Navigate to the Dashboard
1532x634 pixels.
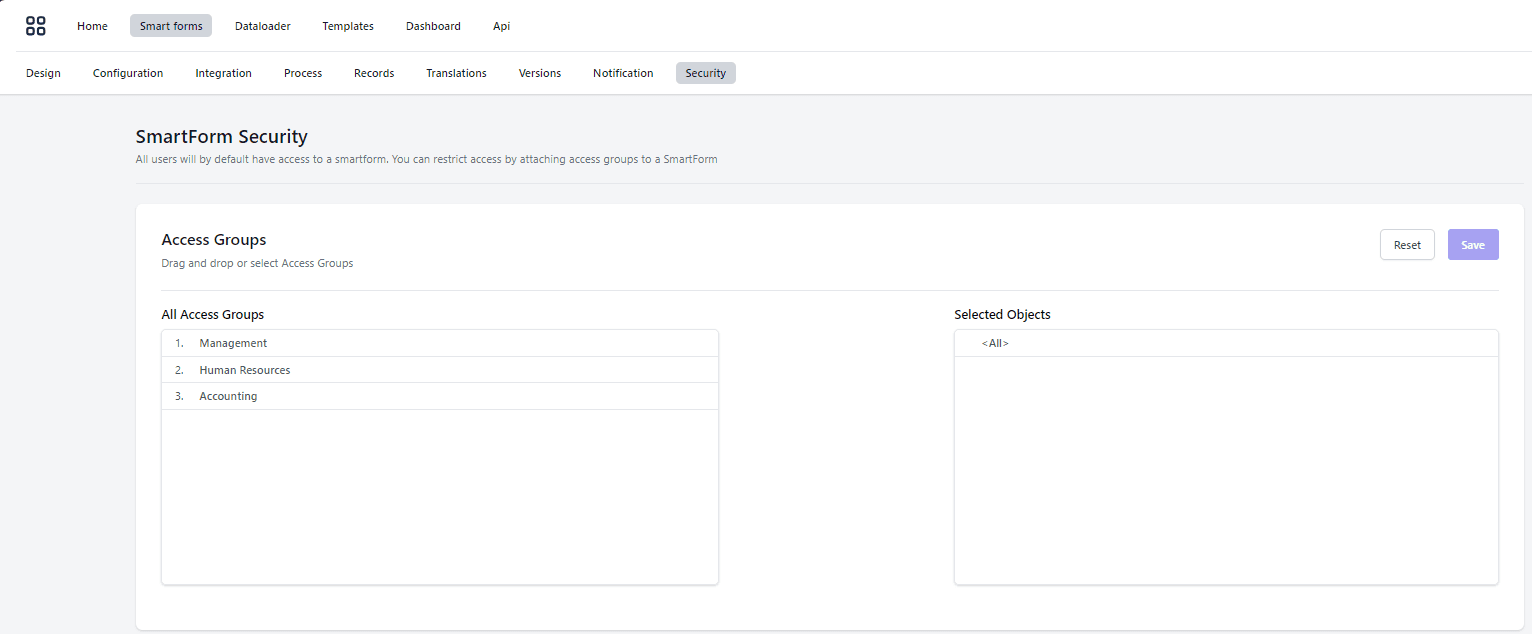coord(433,26)
